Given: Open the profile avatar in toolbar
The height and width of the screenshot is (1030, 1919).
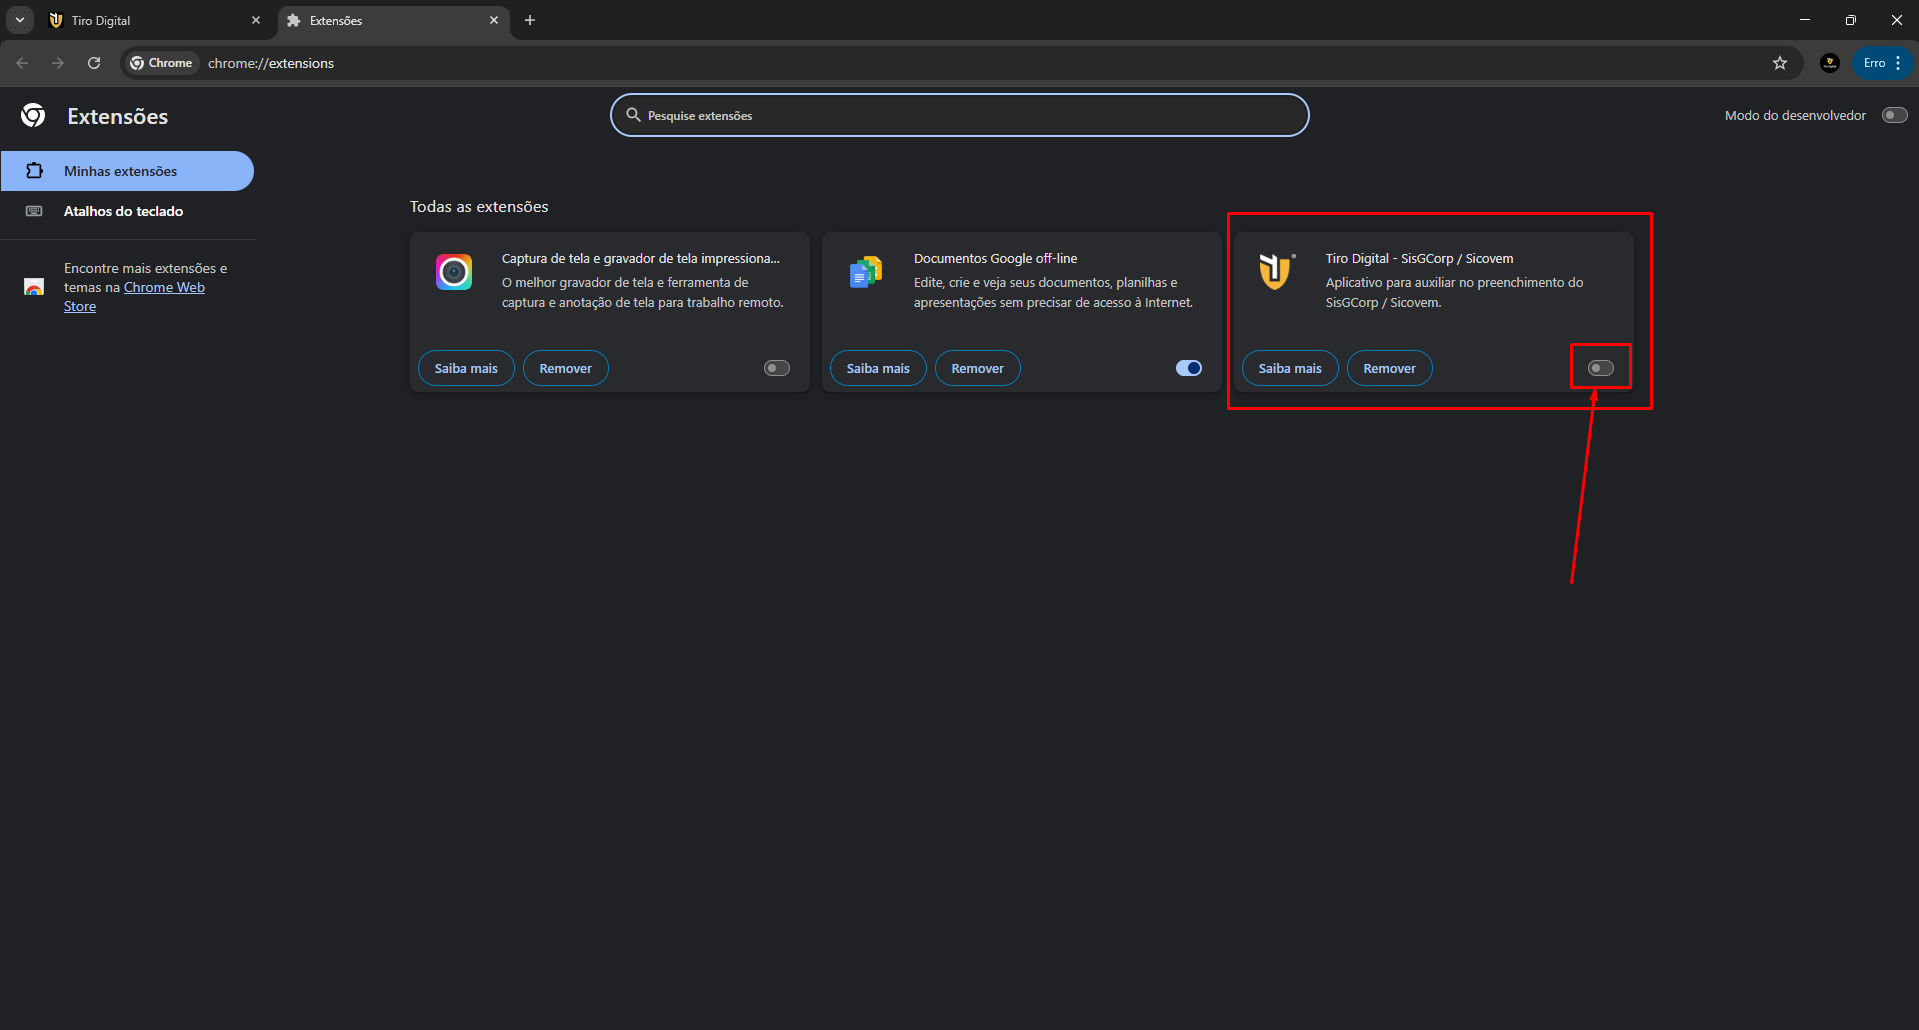Looking at the screenshot, I should point(1830,63).
